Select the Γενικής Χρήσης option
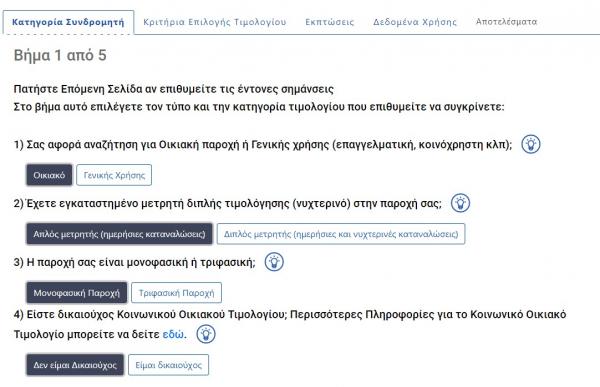 [x=114, y=175]
